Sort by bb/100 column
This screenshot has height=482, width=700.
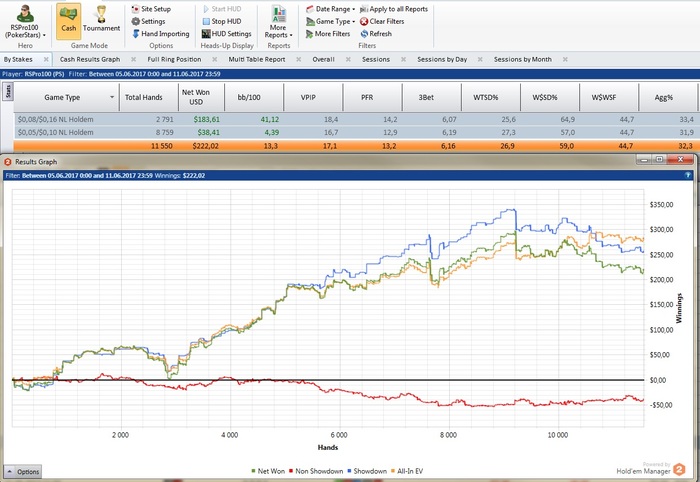coord(254,97)
